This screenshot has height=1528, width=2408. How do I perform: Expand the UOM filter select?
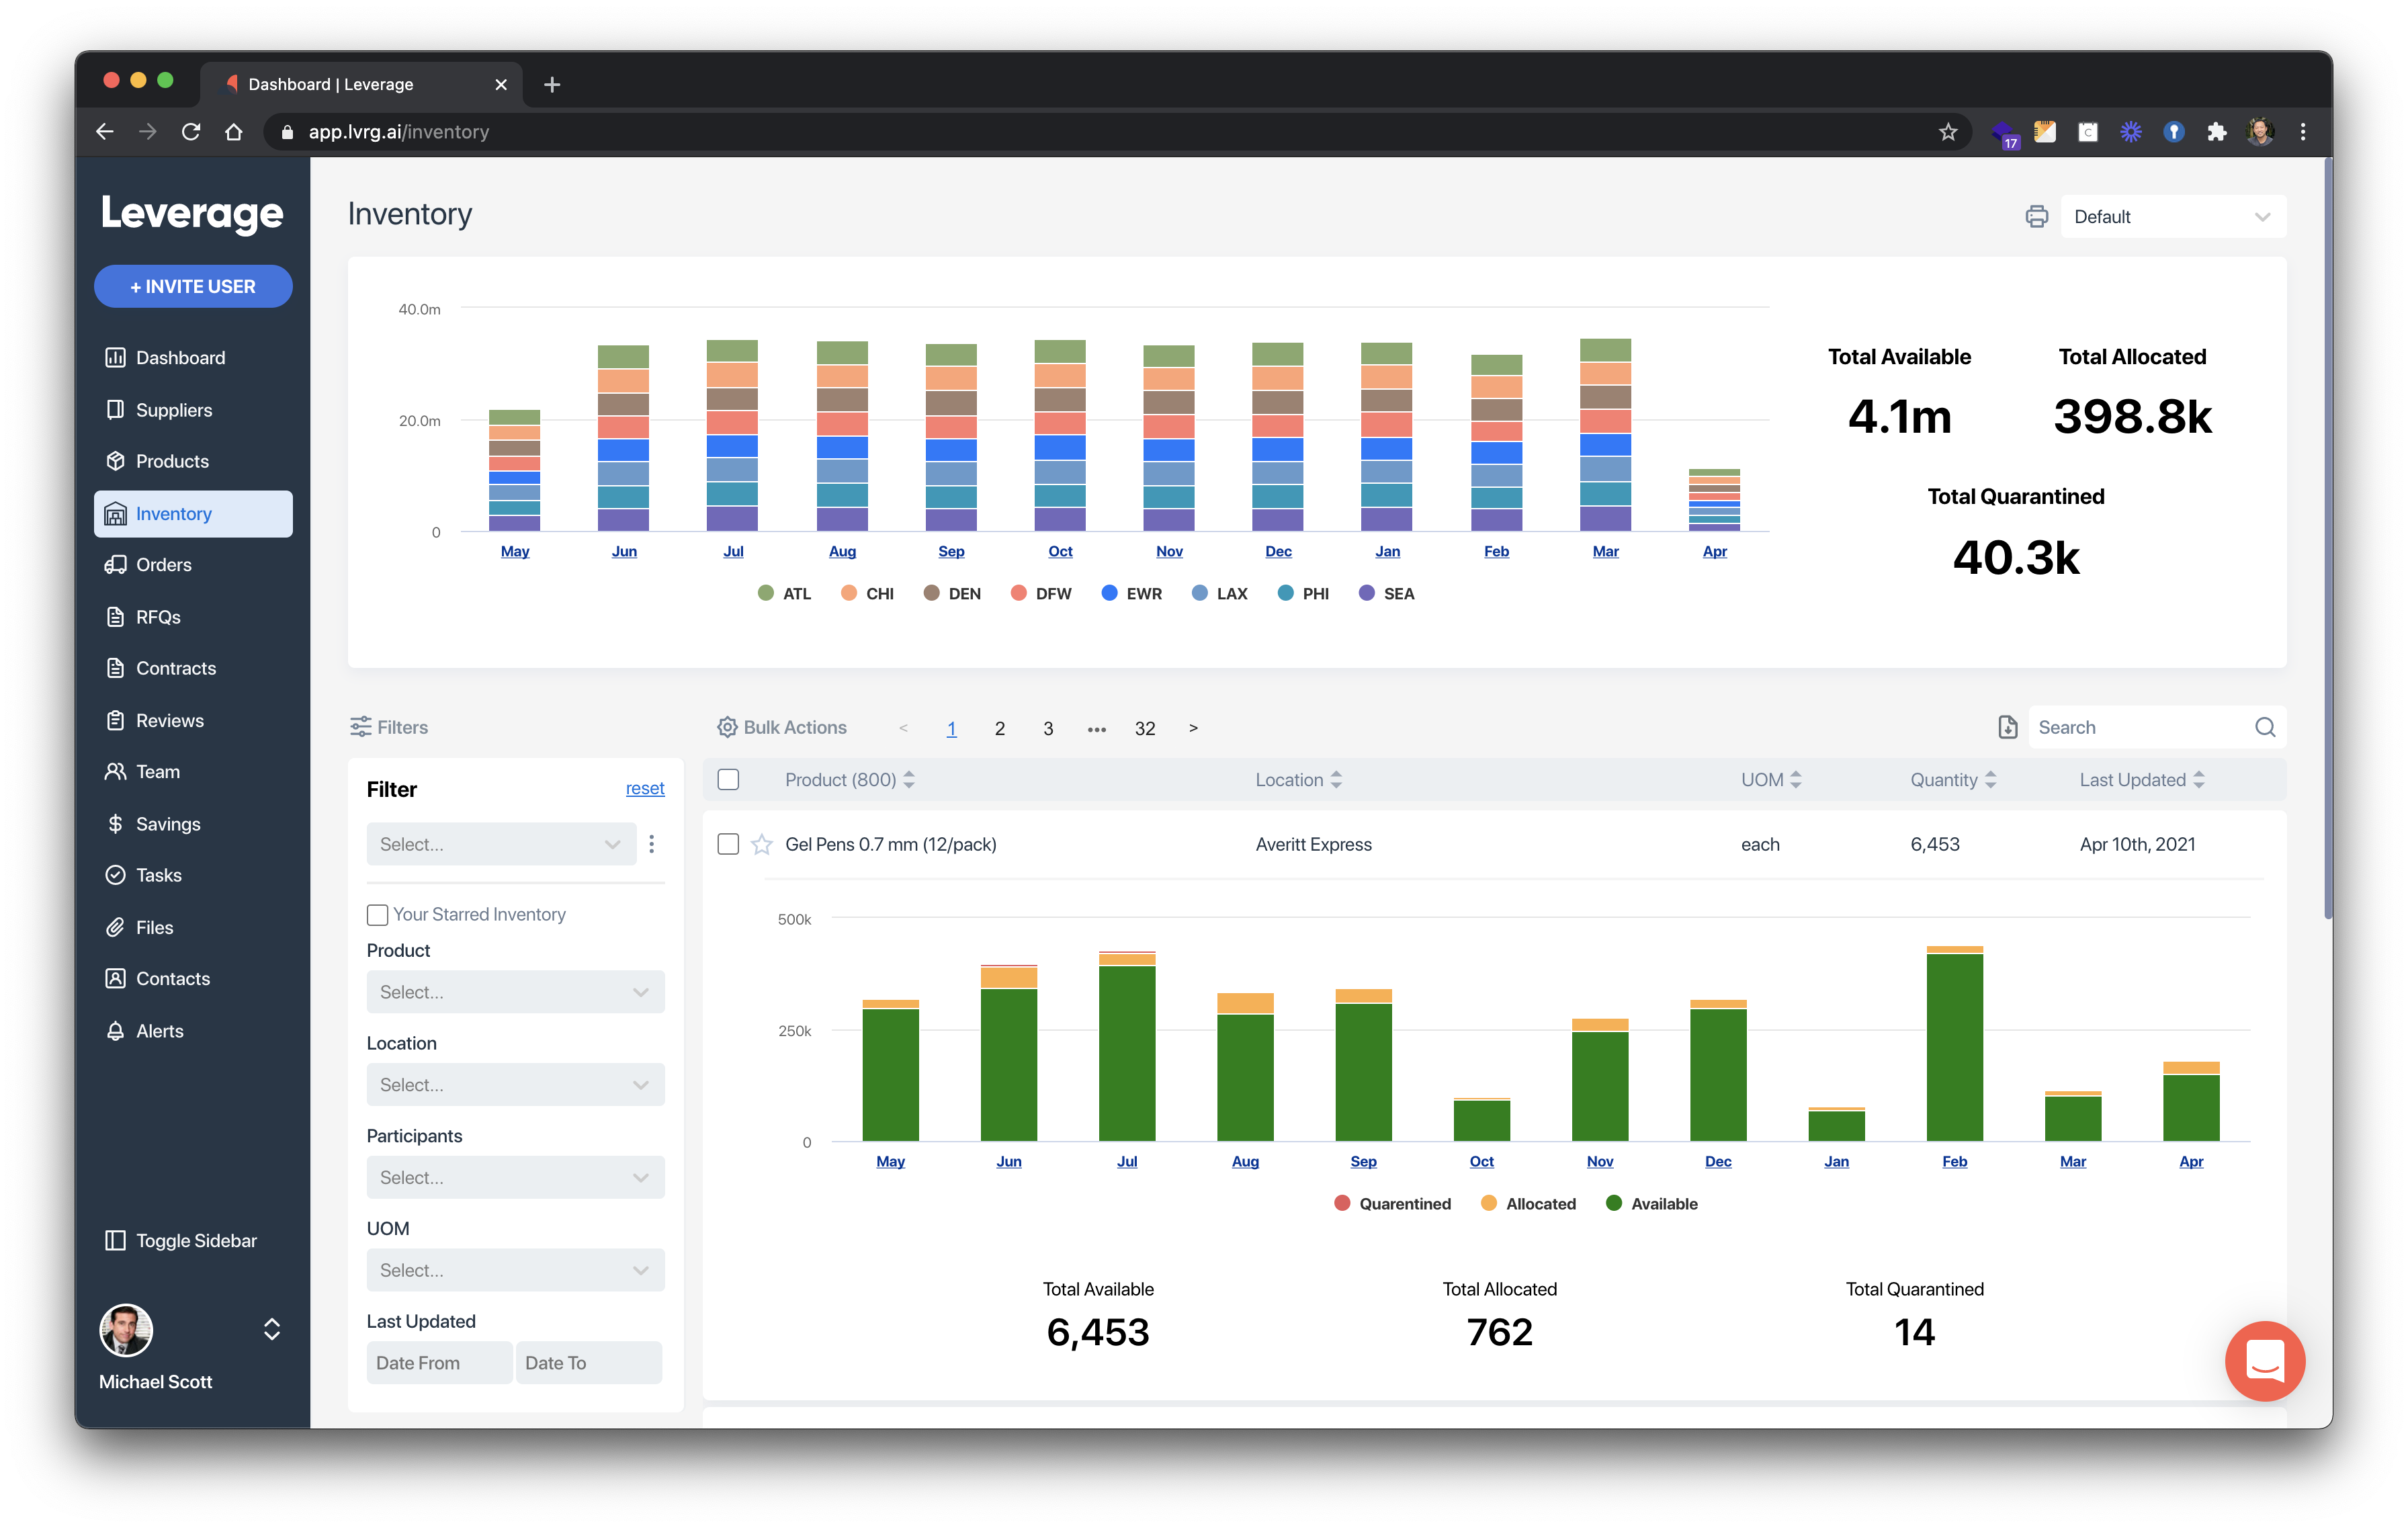[515, 1270]
